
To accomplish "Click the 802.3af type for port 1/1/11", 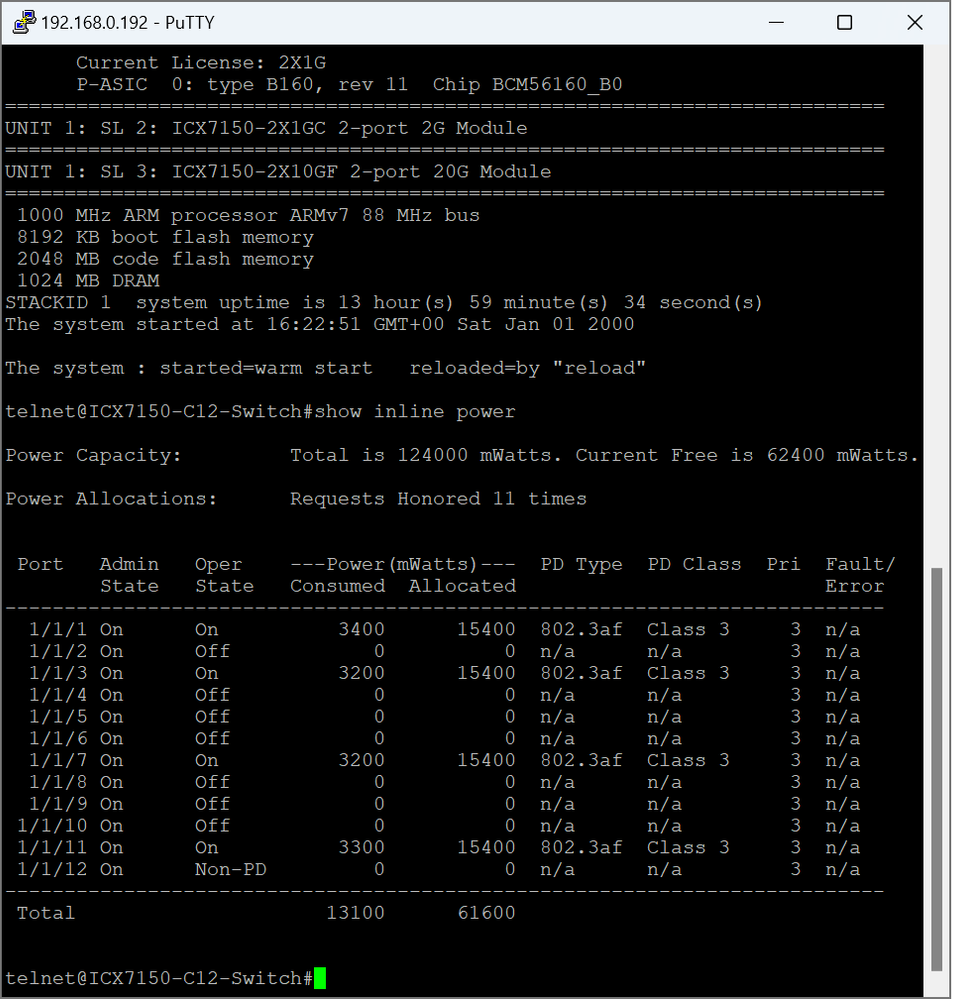I will [581, 847].
